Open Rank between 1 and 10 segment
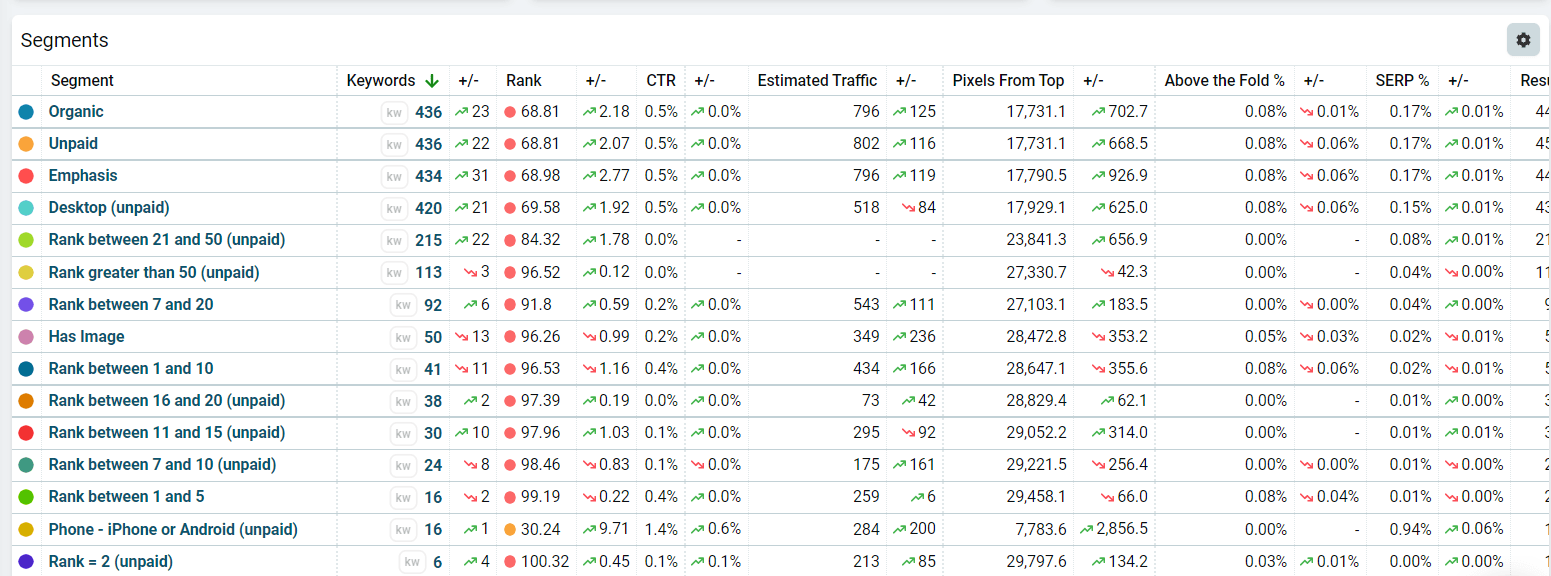 pos(131,369)
